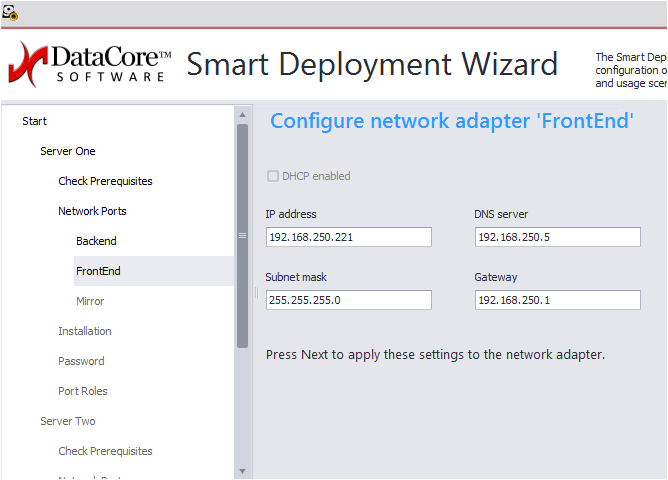The width and height of the screenshot is (668, 480).
Task: Click the sidebar scroll down arrow
Action: tap(242, 471)
